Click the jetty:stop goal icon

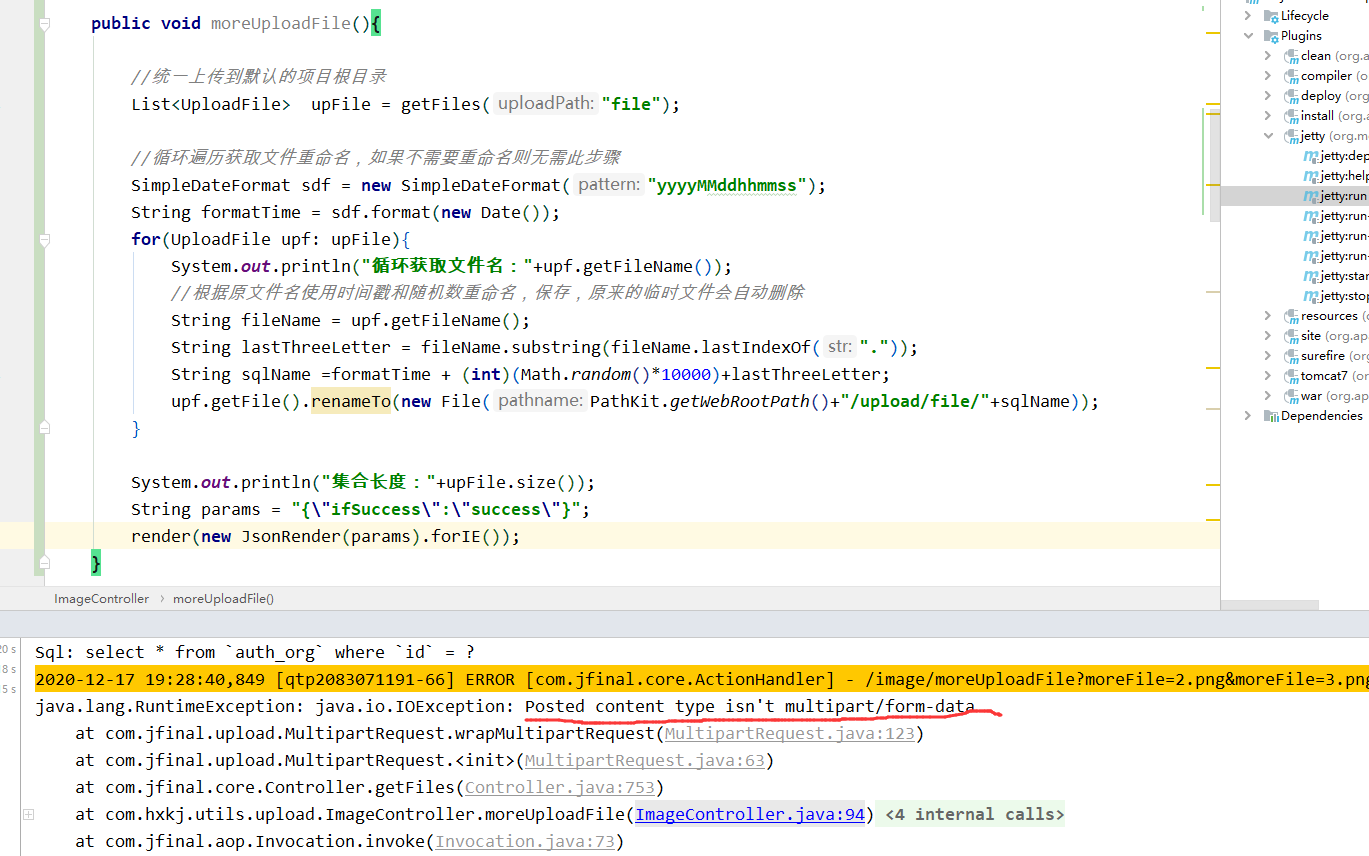click(1311, 296)
